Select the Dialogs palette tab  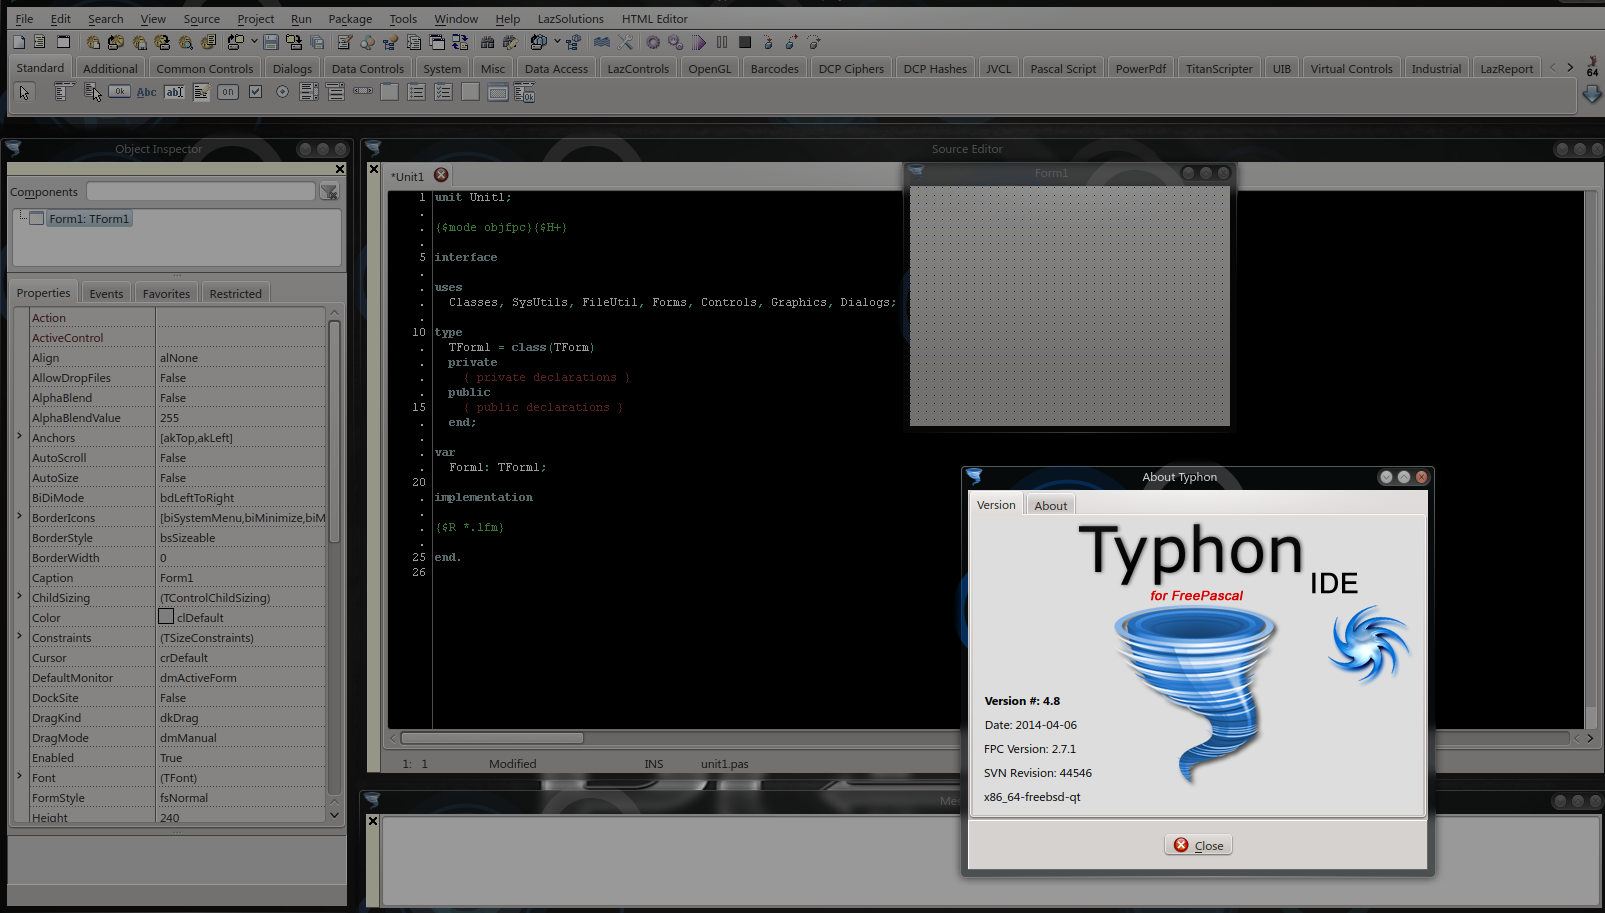(292, 69)
